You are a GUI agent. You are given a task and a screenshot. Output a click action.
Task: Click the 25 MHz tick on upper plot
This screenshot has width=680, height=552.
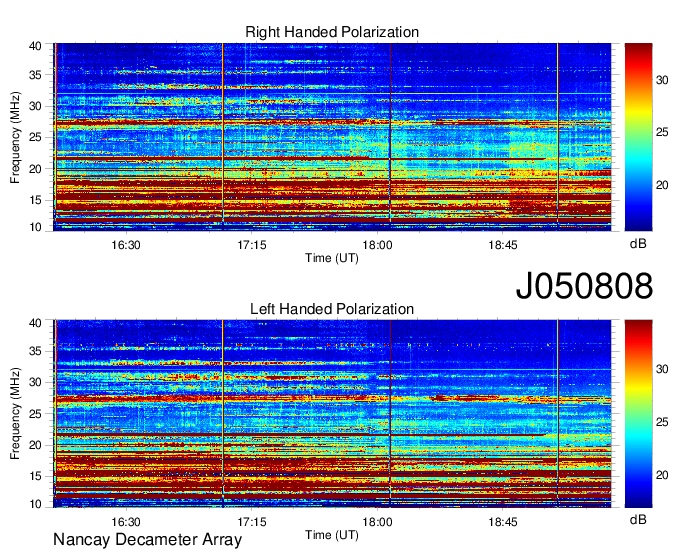(36, 137)
